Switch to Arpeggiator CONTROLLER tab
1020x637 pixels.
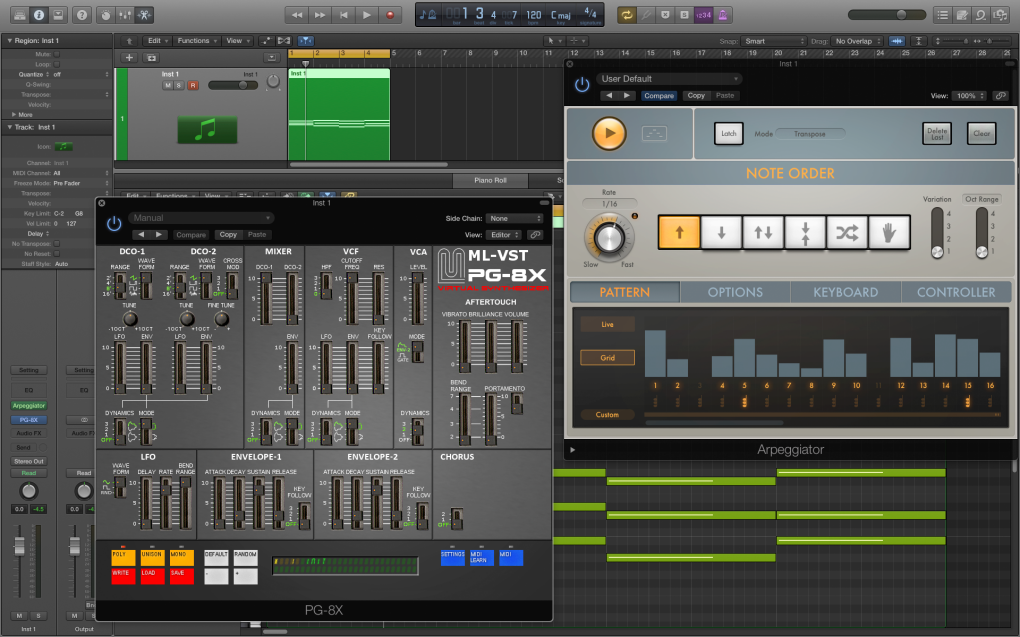click(x=956, y=292)
